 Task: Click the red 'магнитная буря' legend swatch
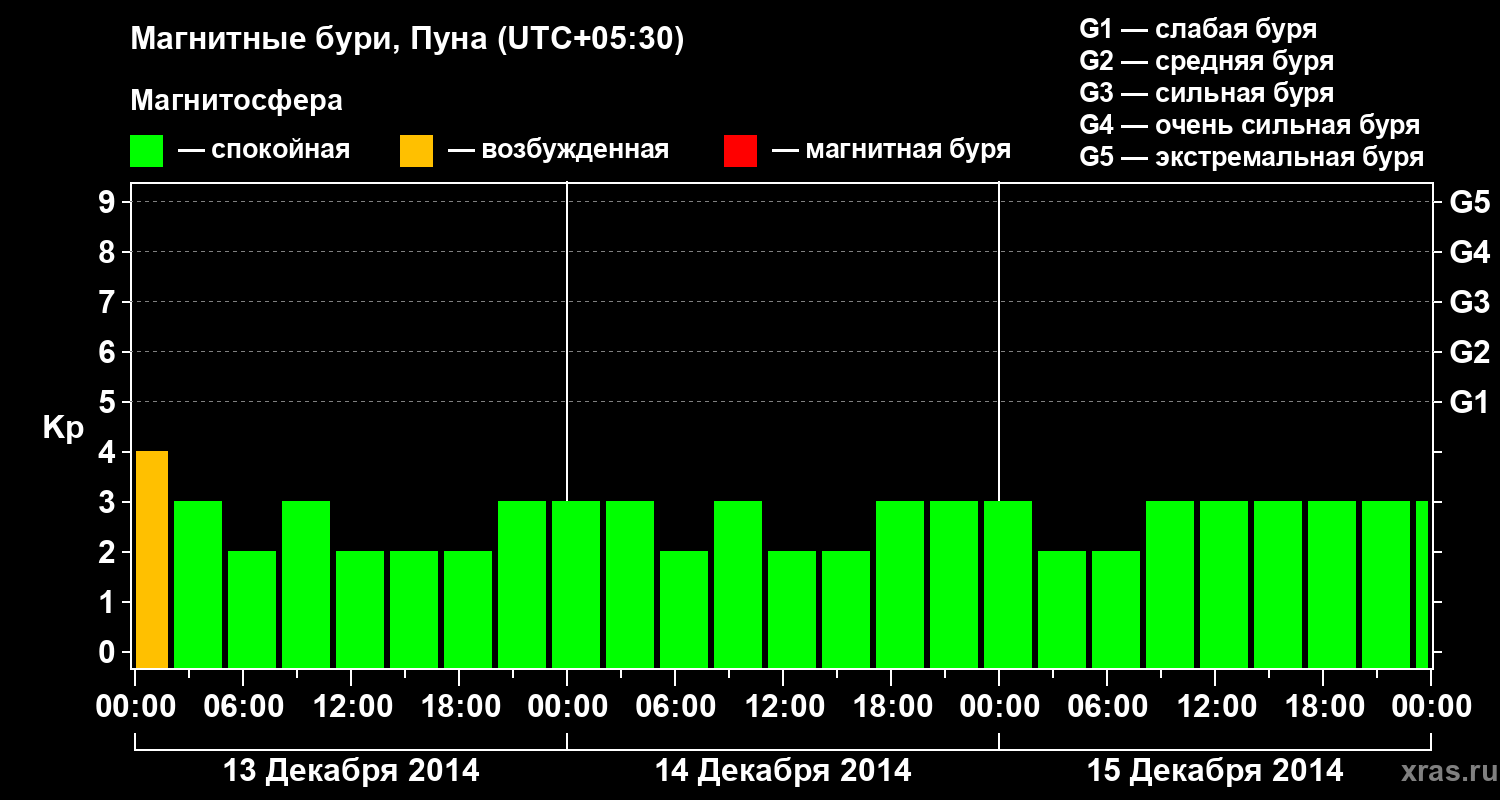pyautogui.click(x=740, y=151)
